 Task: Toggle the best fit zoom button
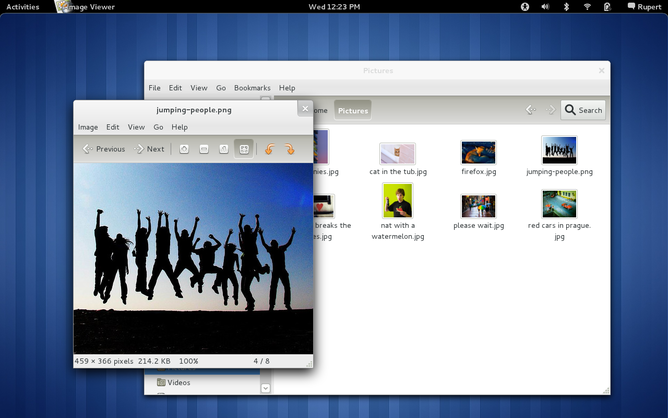point(243,149)
